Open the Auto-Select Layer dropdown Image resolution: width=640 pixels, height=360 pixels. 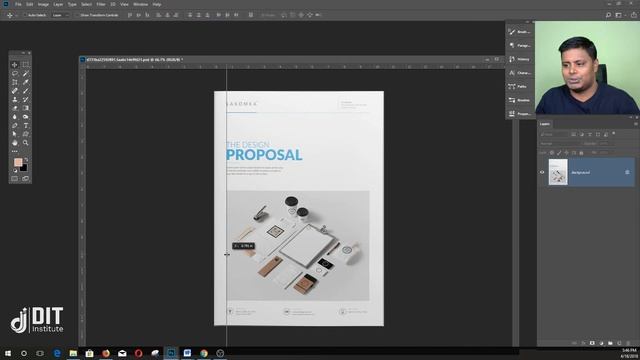click(x=60, y=15)
